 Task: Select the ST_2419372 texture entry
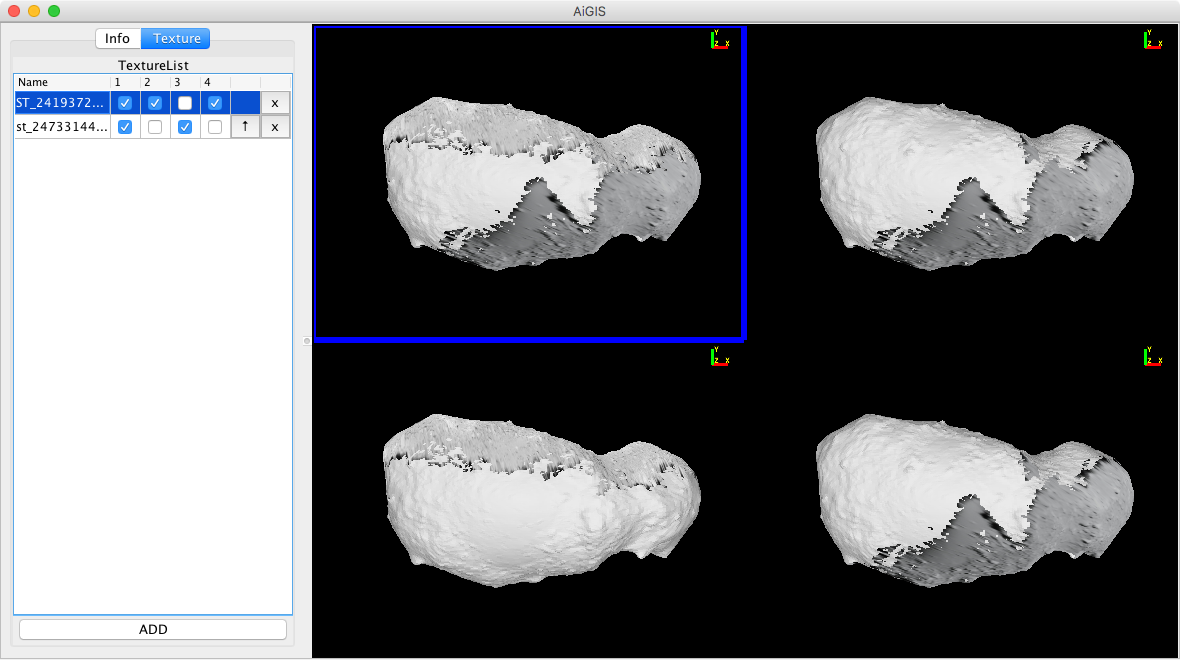coord(60,102)
